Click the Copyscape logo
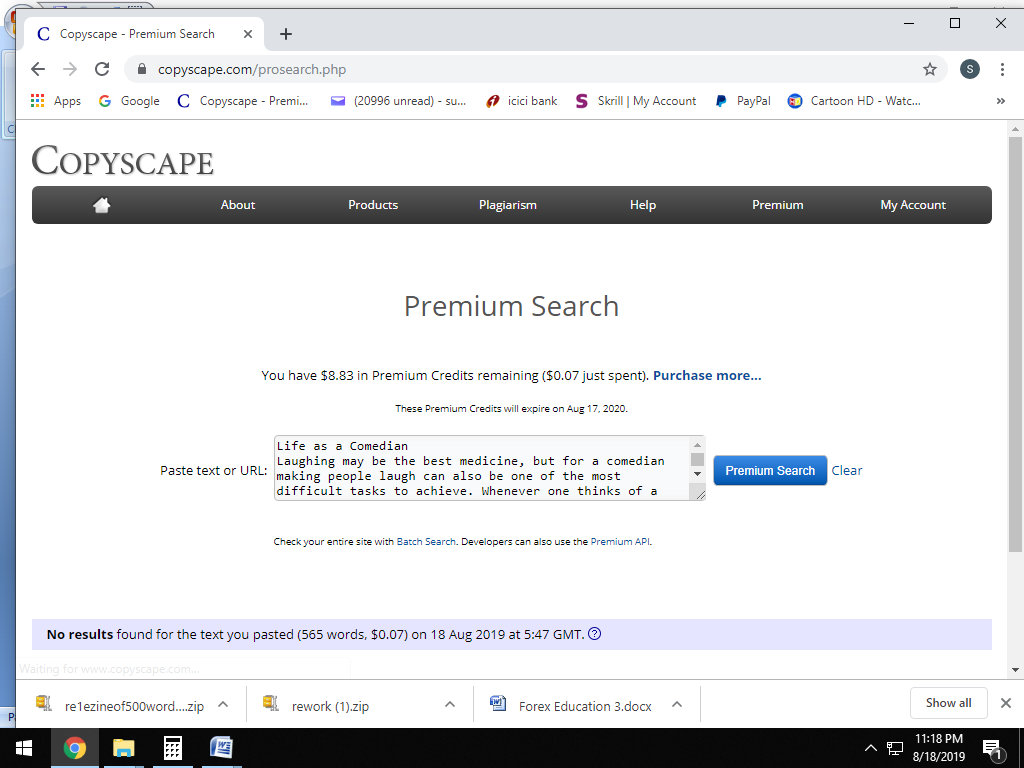1024x768 pixels. [x=123, y=160]
